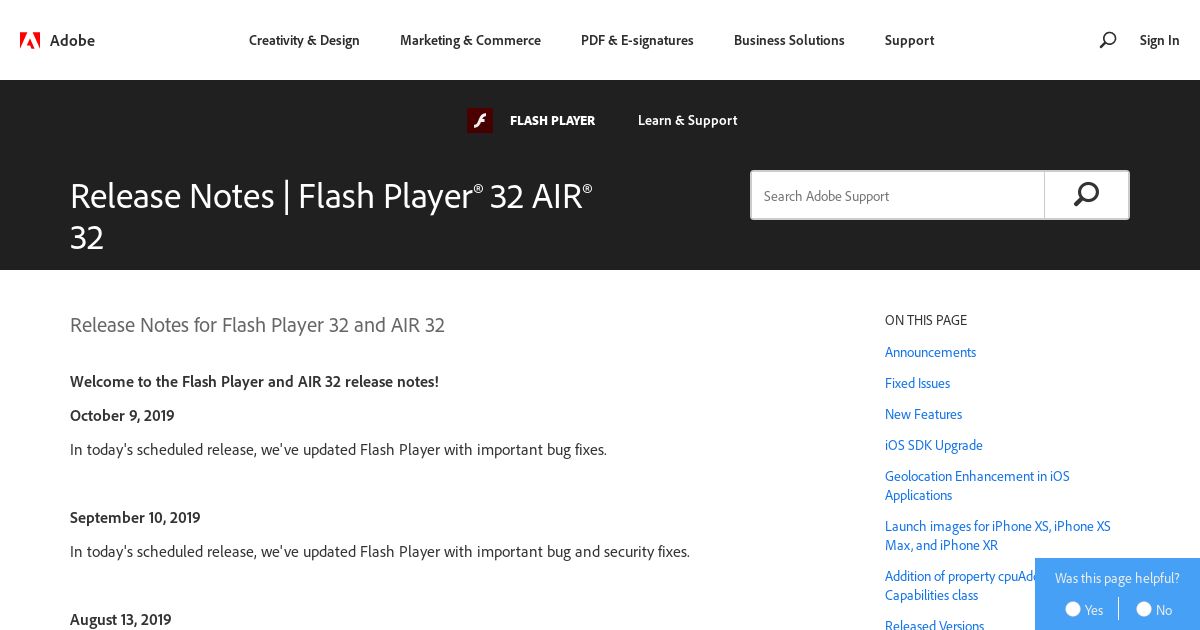The width and height of the screenshot is (1200, 630).
Task: Submit search with Adobe Support magnifier button
Action: (1087, 195)
